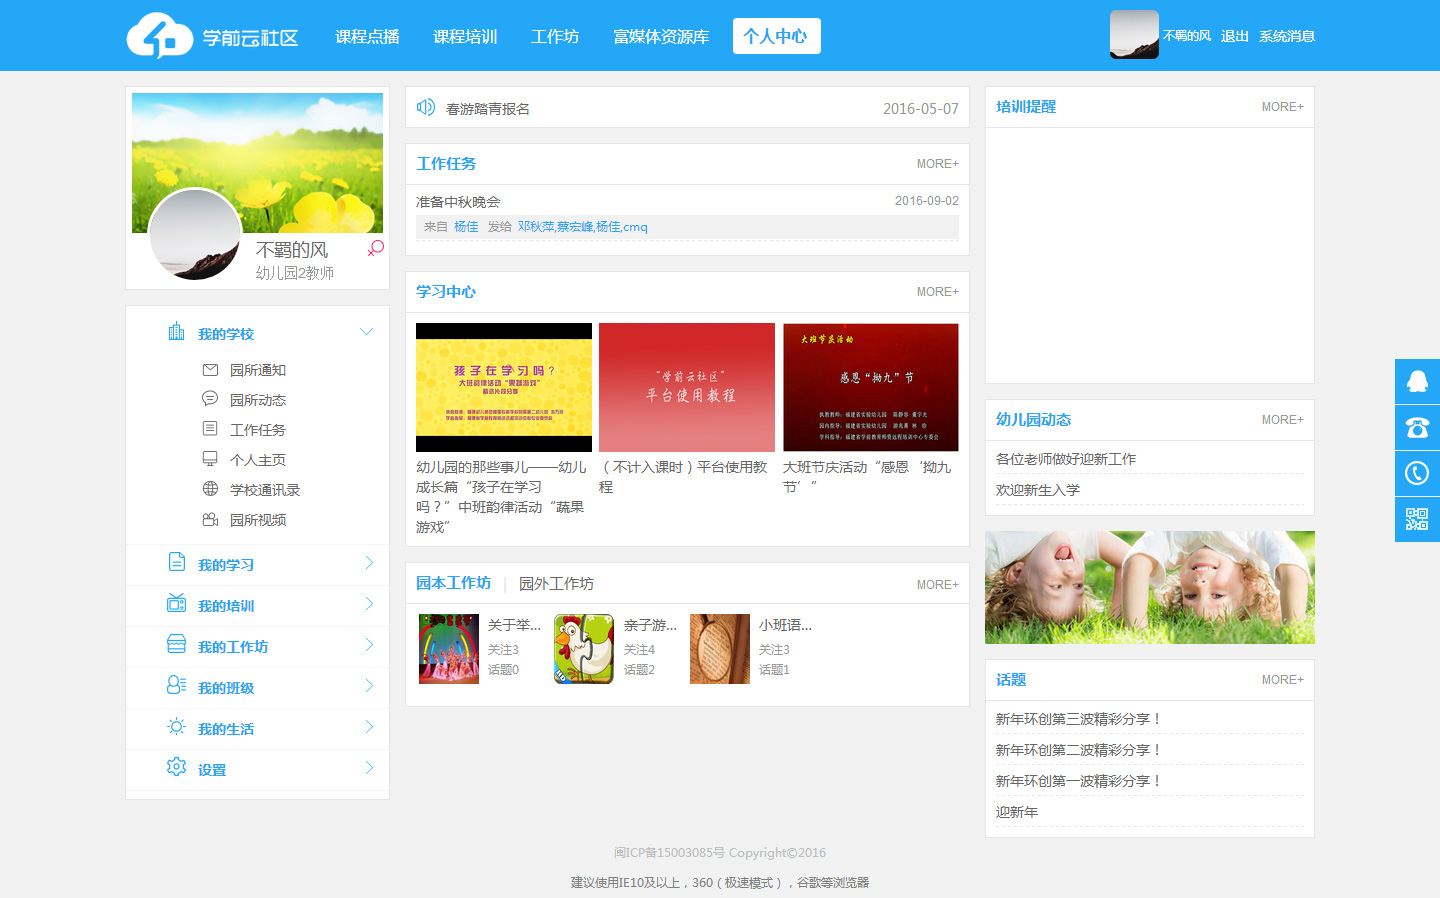Viewport: 1440px width, 898px height.
Task: Click the speaker announcement icon
Action: [426, 108]
